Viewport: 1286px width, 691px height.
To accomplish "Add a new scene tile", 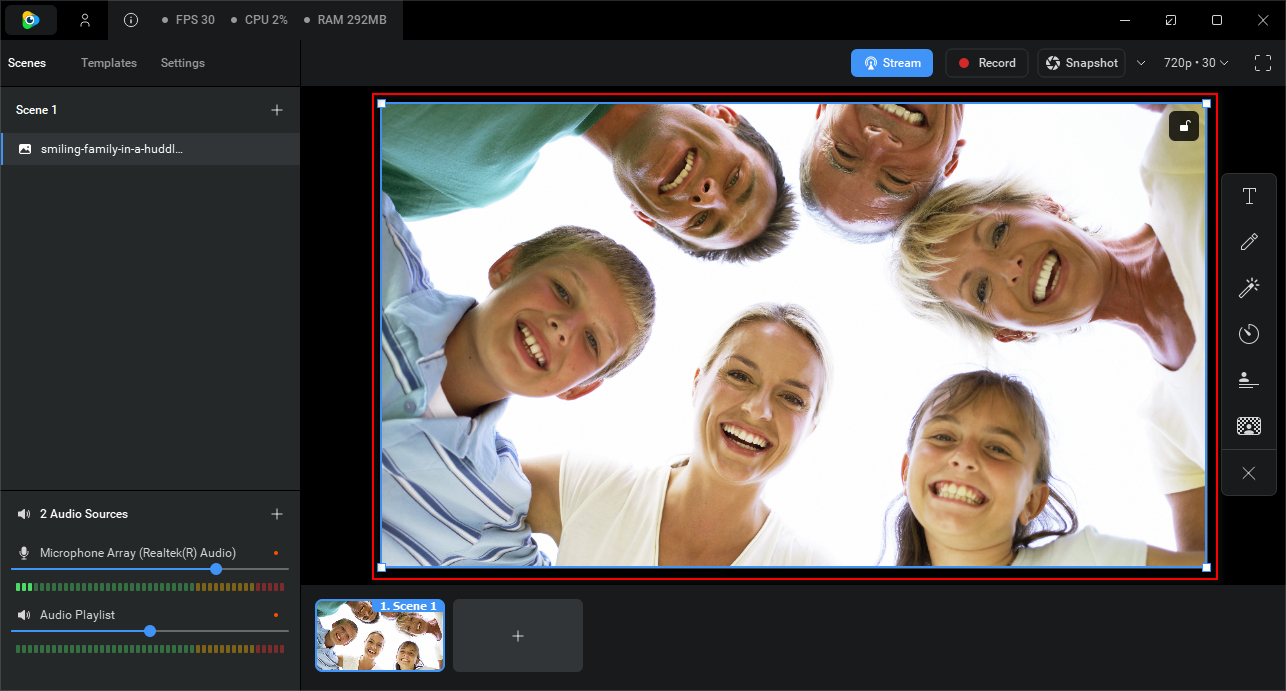I will pyautogui.click(x=518, y=636).
